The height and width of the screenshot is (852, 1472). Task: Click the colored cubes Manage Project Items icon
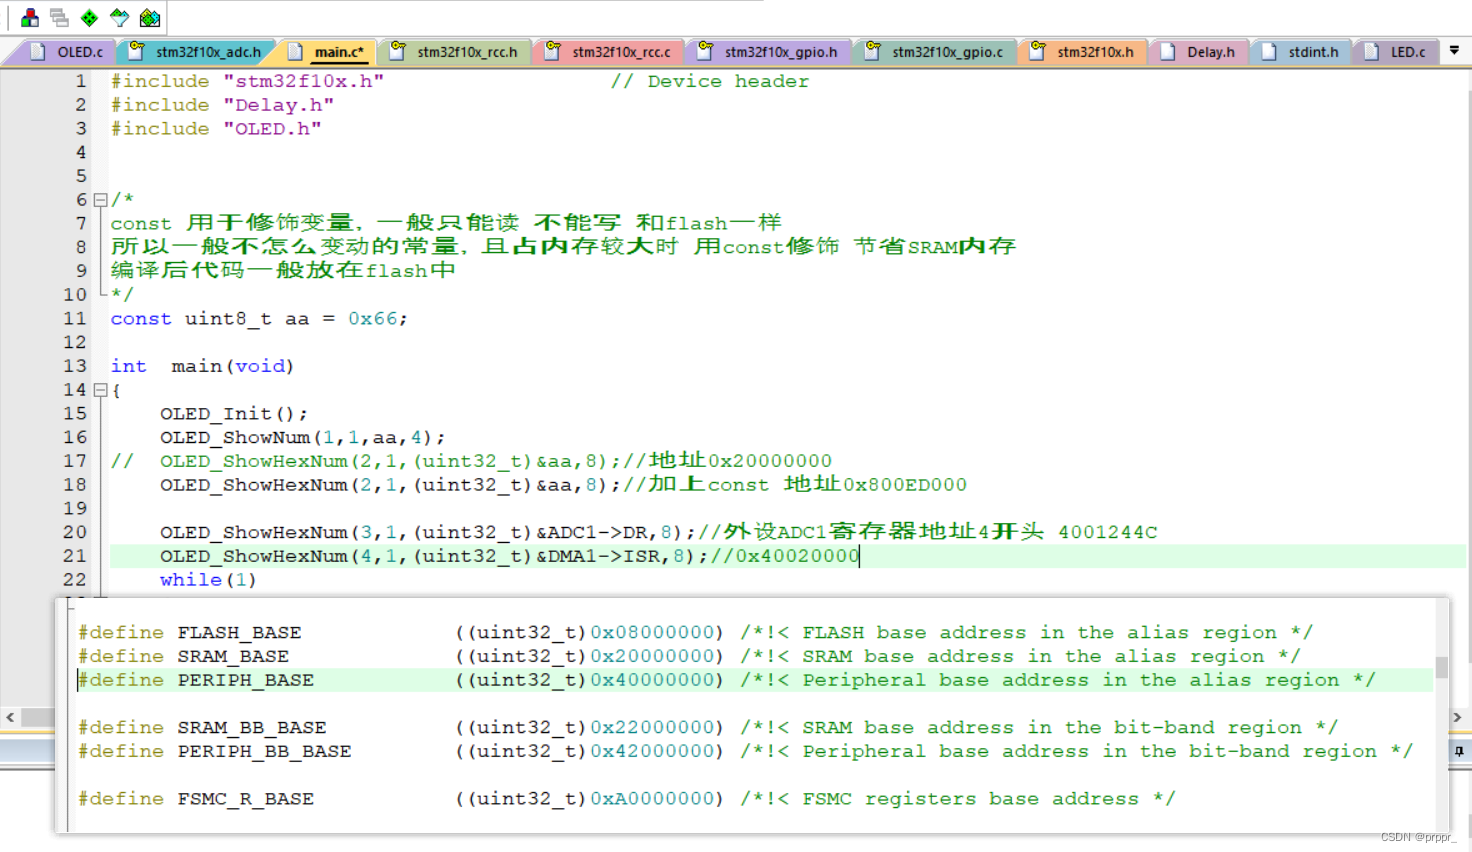28,17
